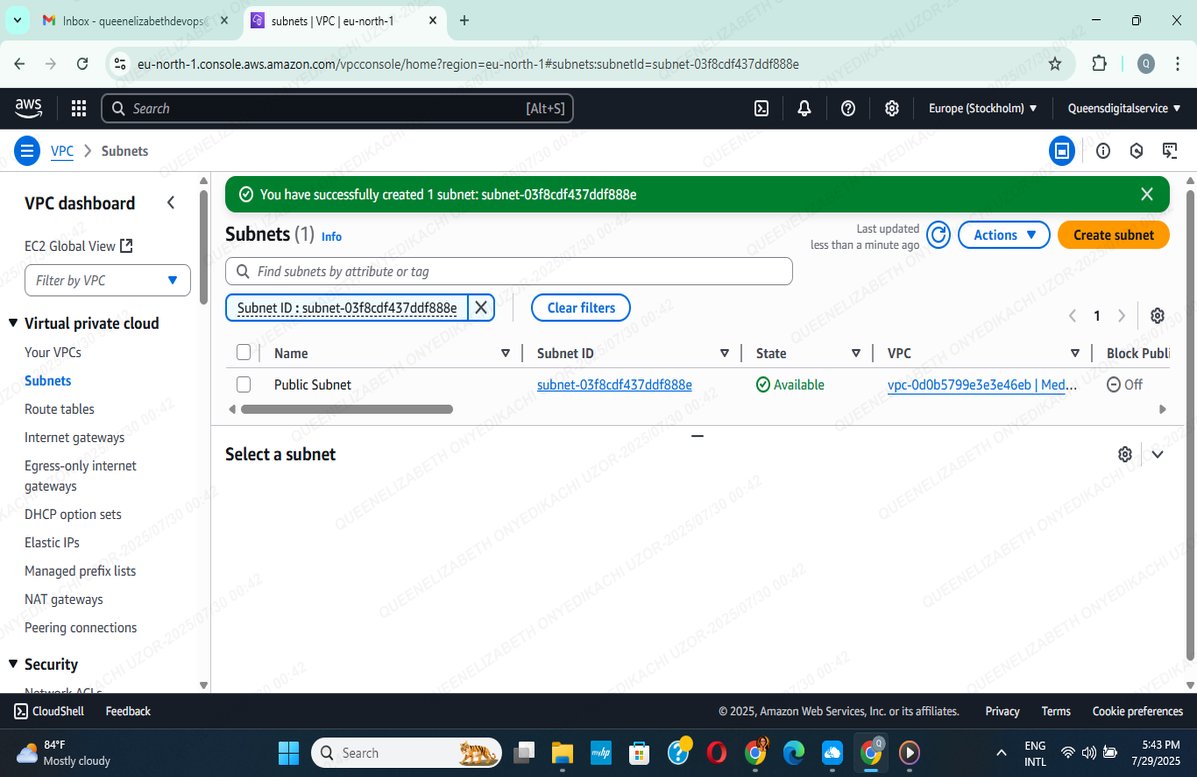Screen dimensions: 1197x777
Task: Open the AWS services grid menu
Action: [x=79, y=108]
